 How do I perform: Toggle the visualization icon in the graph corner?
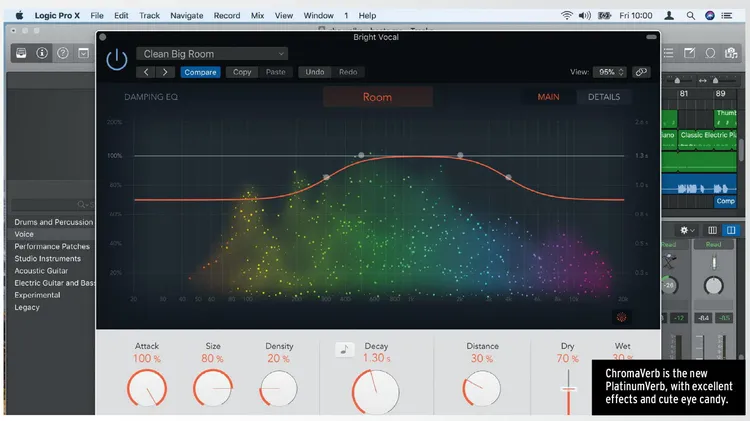tap(622, 317)
